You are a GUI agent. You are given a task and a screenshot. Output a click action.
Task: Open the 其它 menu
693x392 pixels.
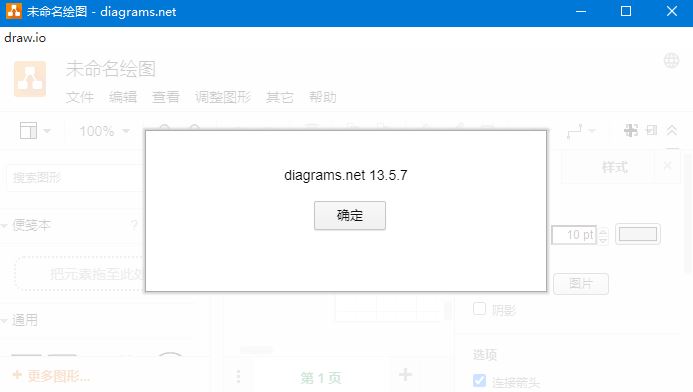(280, 97)
